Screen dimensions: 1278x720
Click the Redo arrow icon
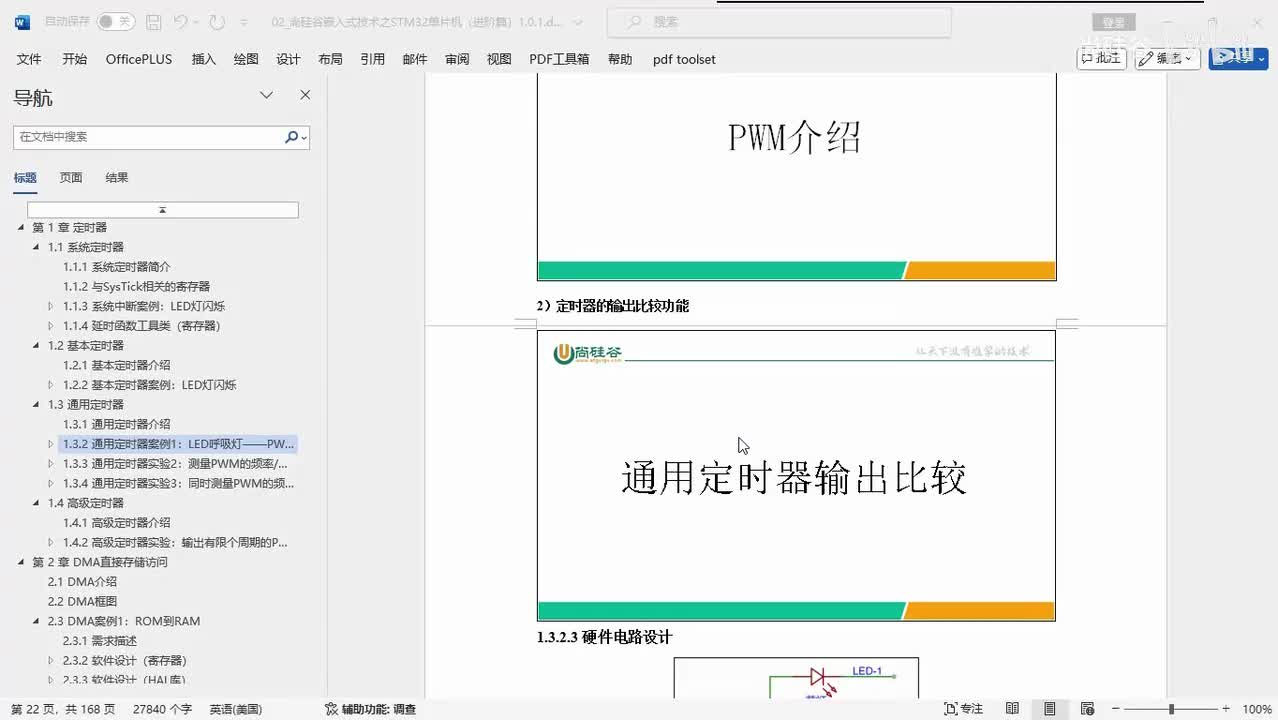(x=218, y=21)
